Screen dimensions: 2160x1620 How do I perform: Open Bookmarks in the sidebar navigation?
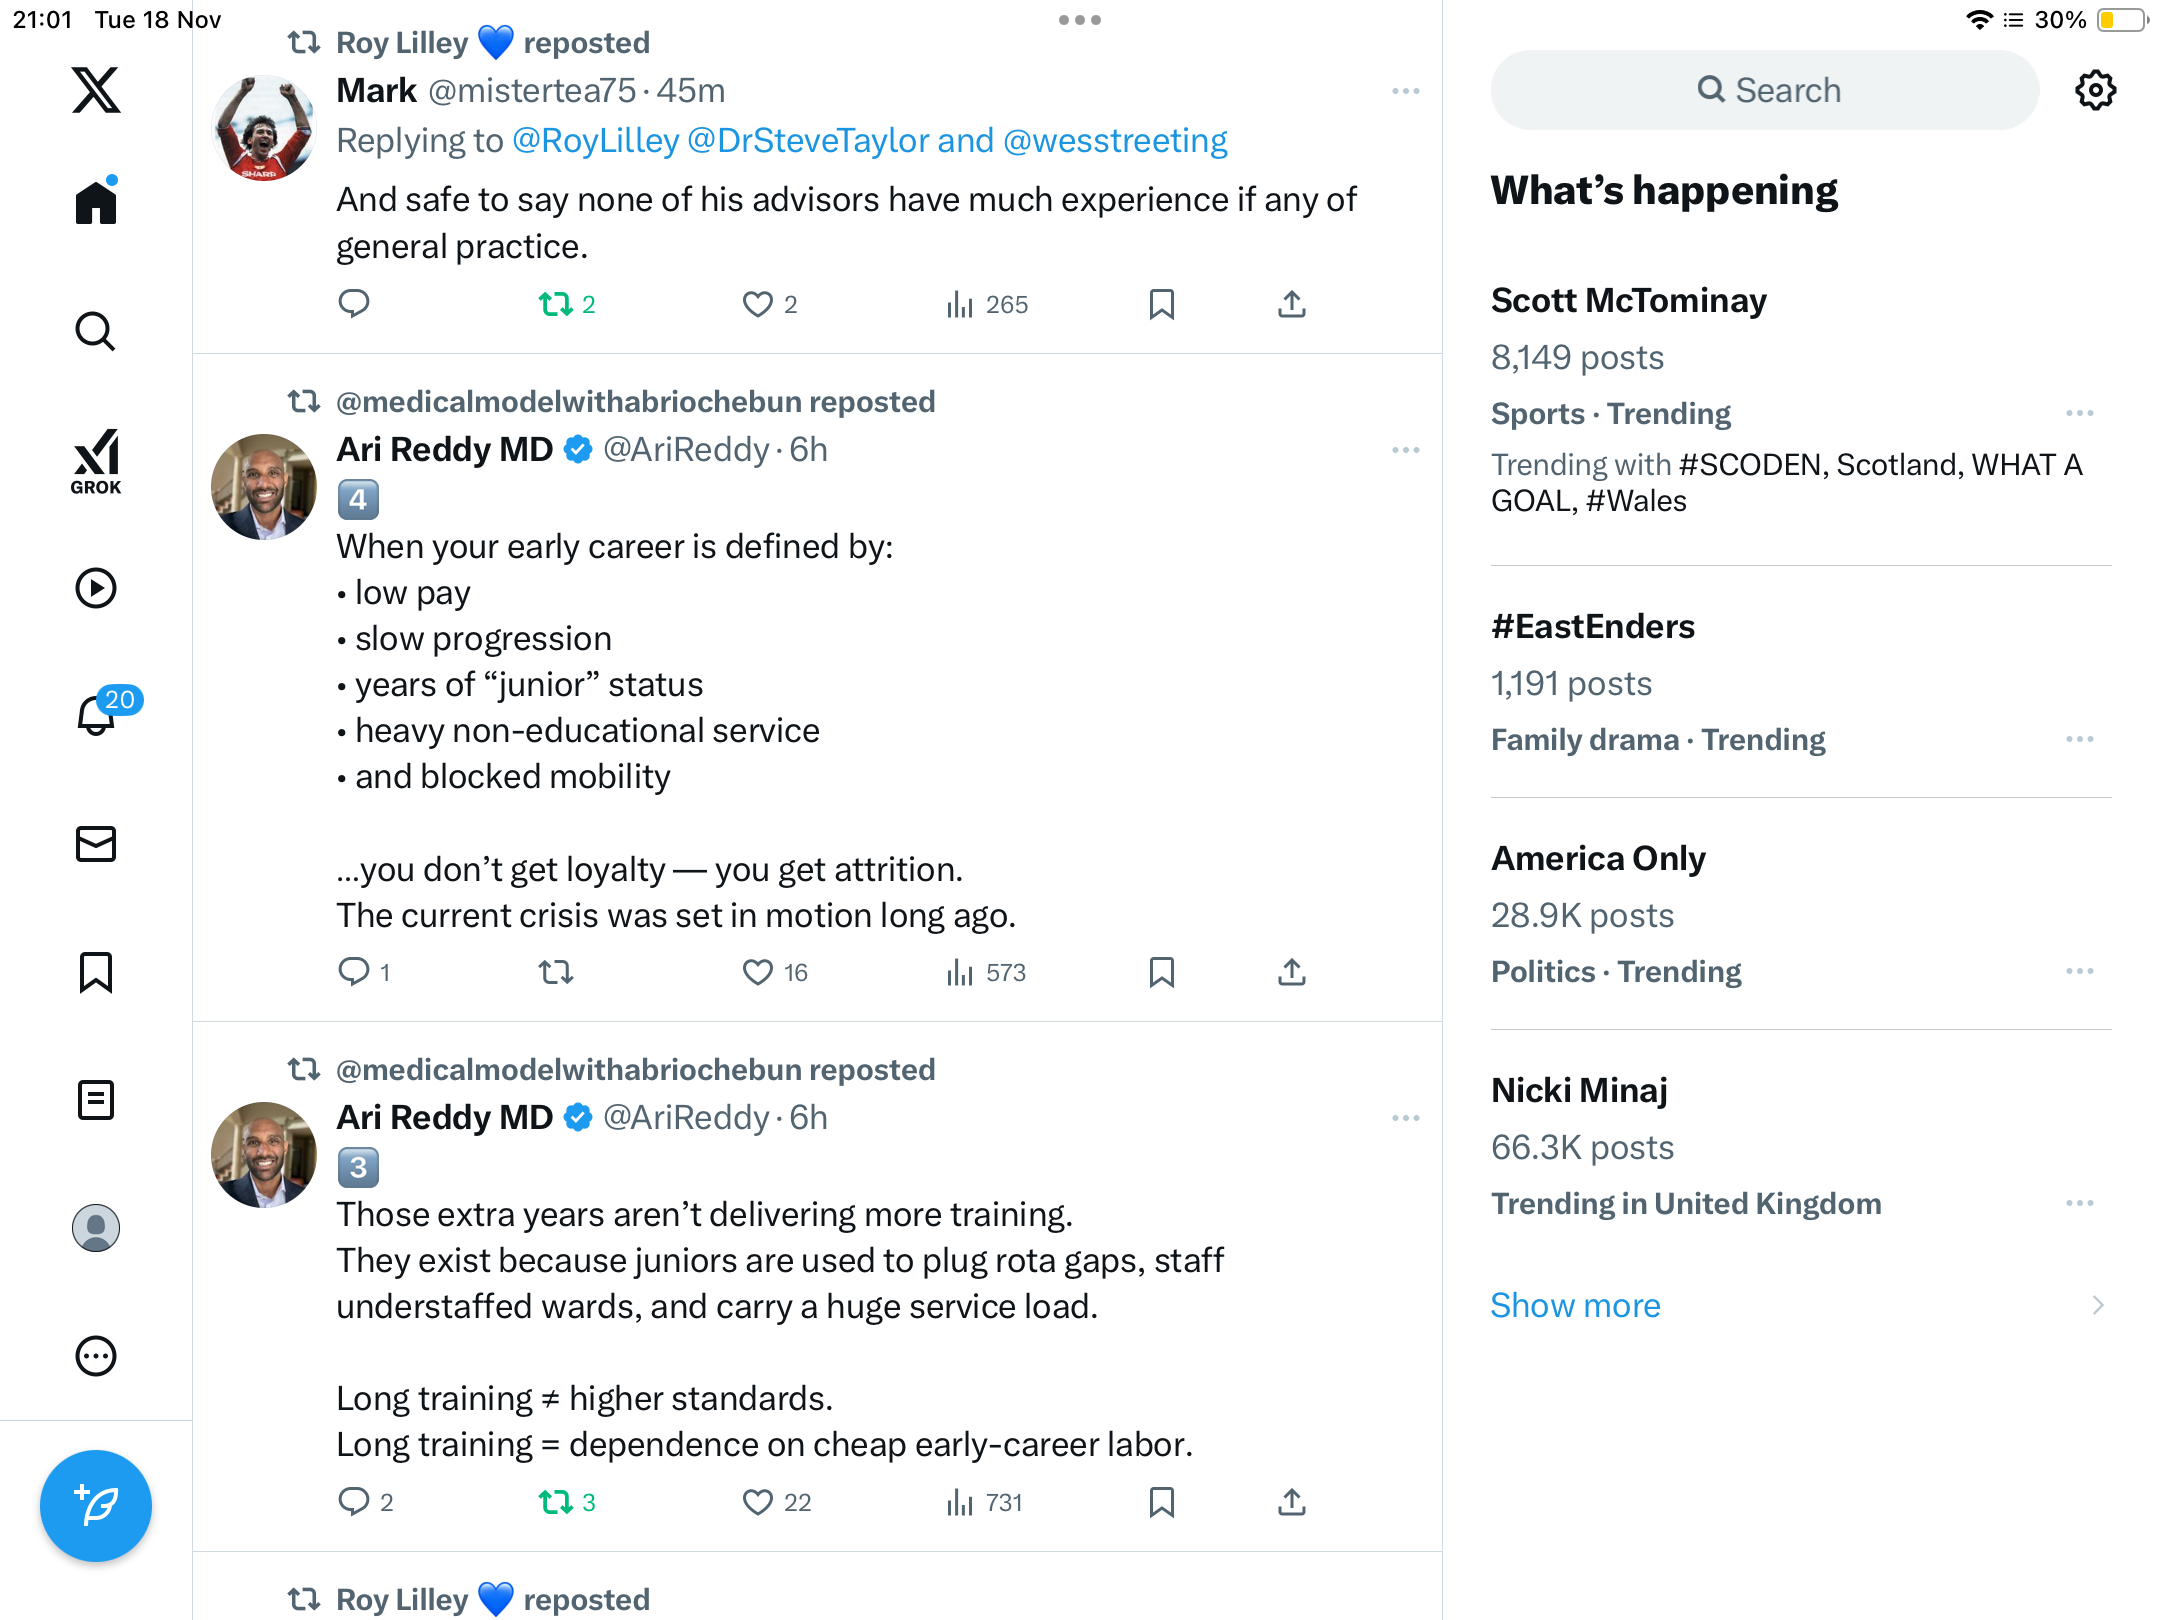click(96, 972)
